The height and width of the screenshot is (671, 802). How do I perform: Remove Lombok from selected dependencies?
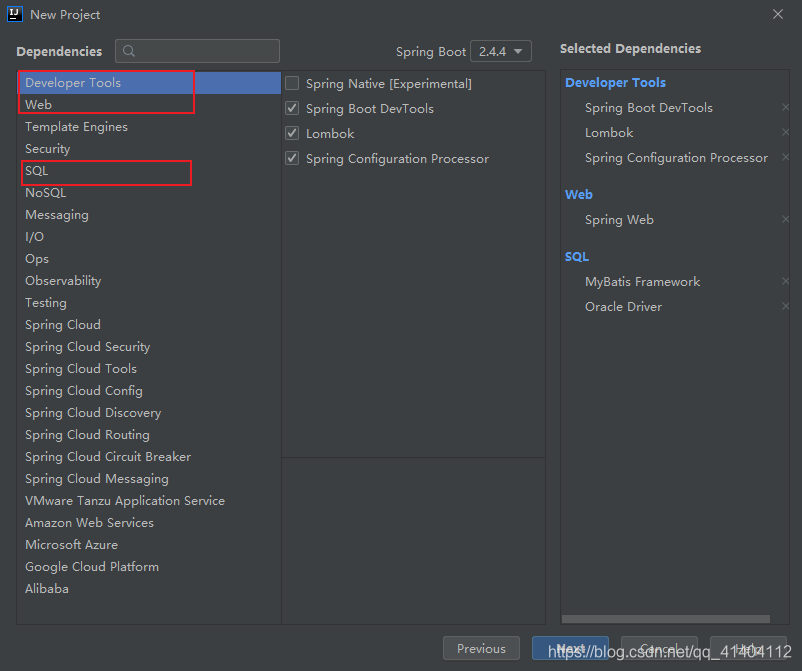(x=785, y=132)
